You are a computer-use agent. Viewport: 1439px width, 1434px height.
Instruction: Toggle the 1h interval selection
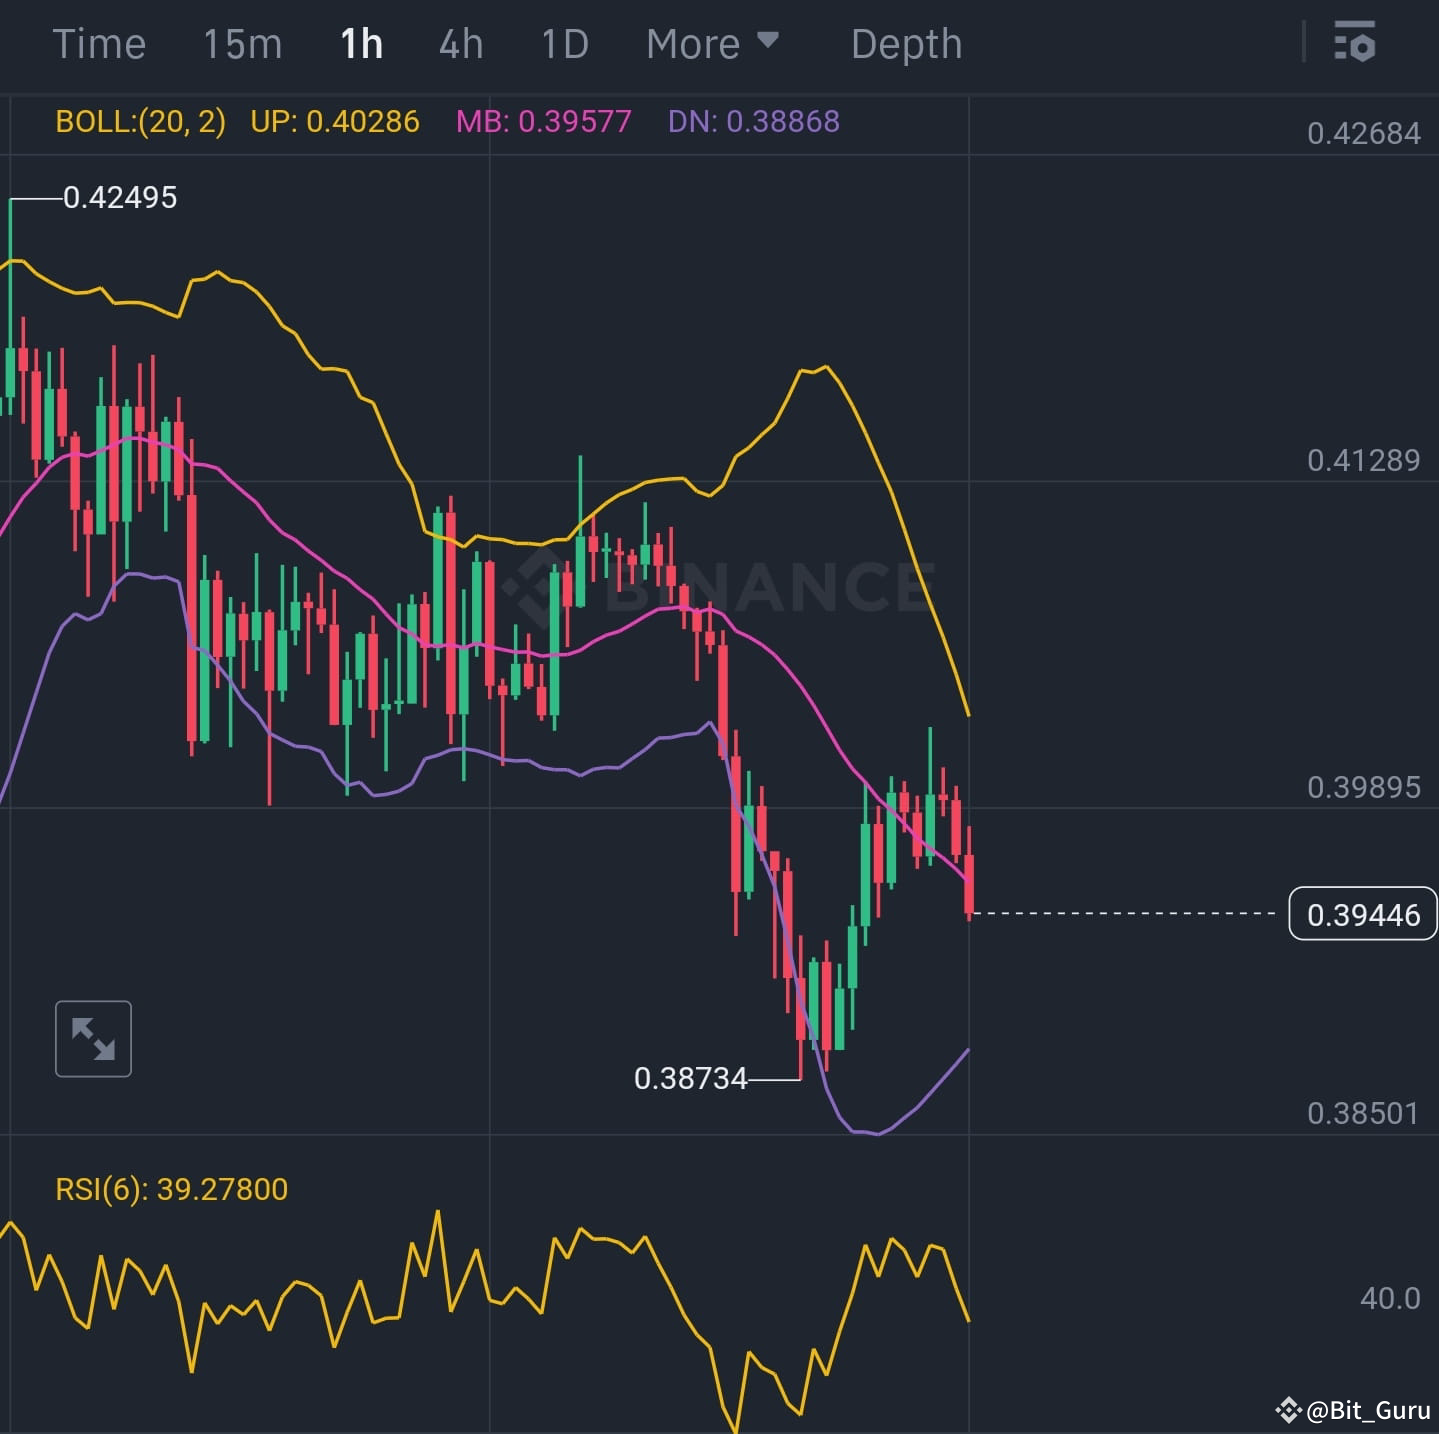point(361,44)
